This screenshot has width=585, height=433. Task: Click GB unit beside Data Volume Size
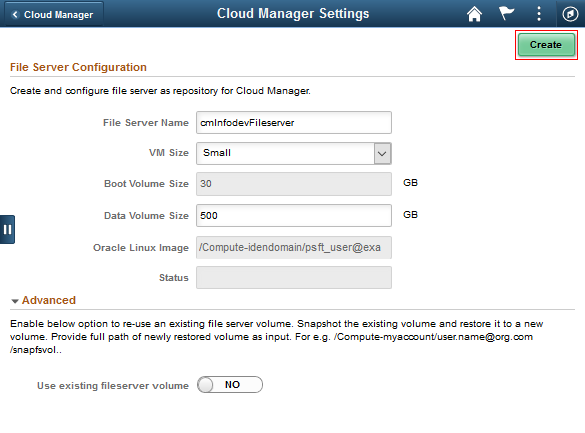(410, 215)
